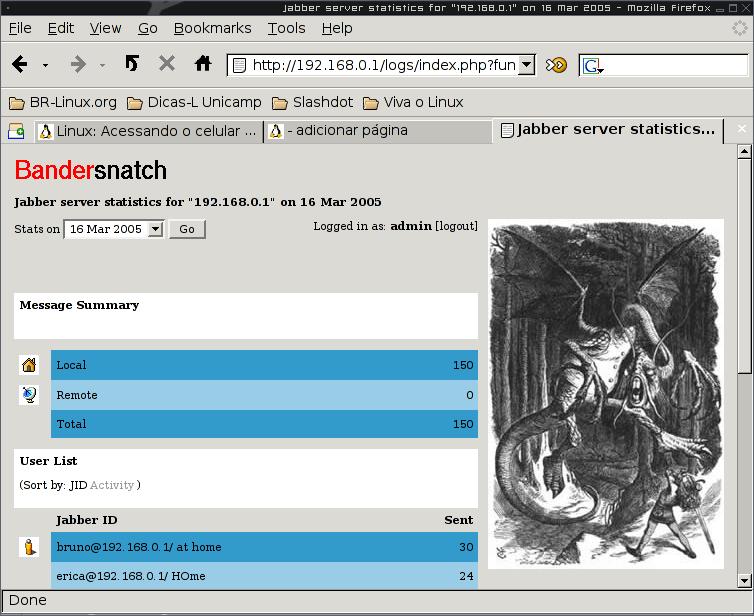Screen dimensions: 754x616
Task: Open the BR-Linux.org bookmark folder
Action: [63, 102]
